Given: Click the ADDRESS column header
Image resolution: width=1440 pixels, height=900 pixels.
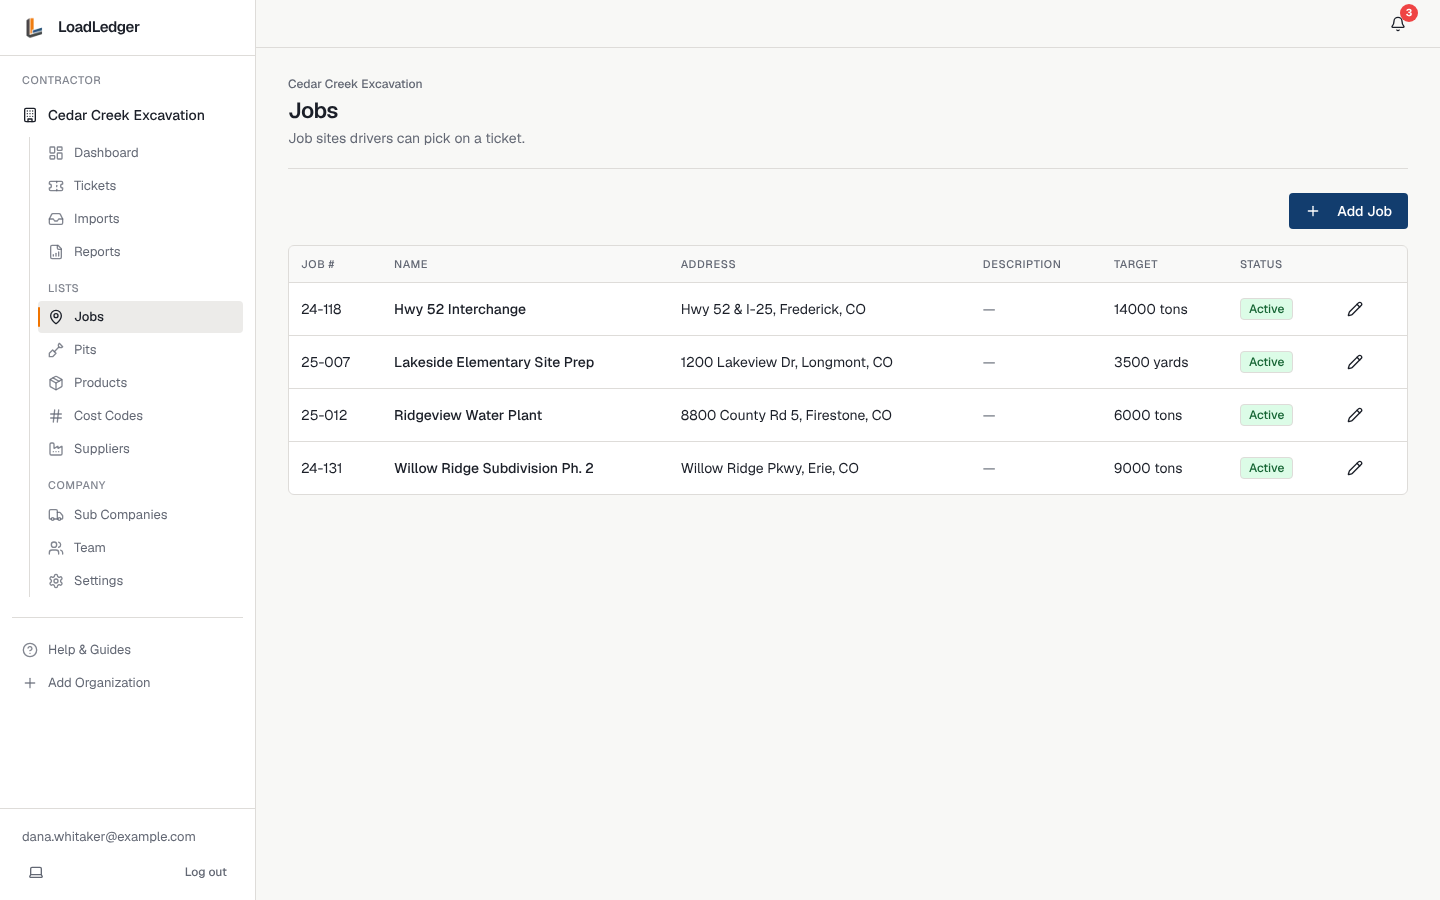Looking at the screenshot, I should pos(708,264).
